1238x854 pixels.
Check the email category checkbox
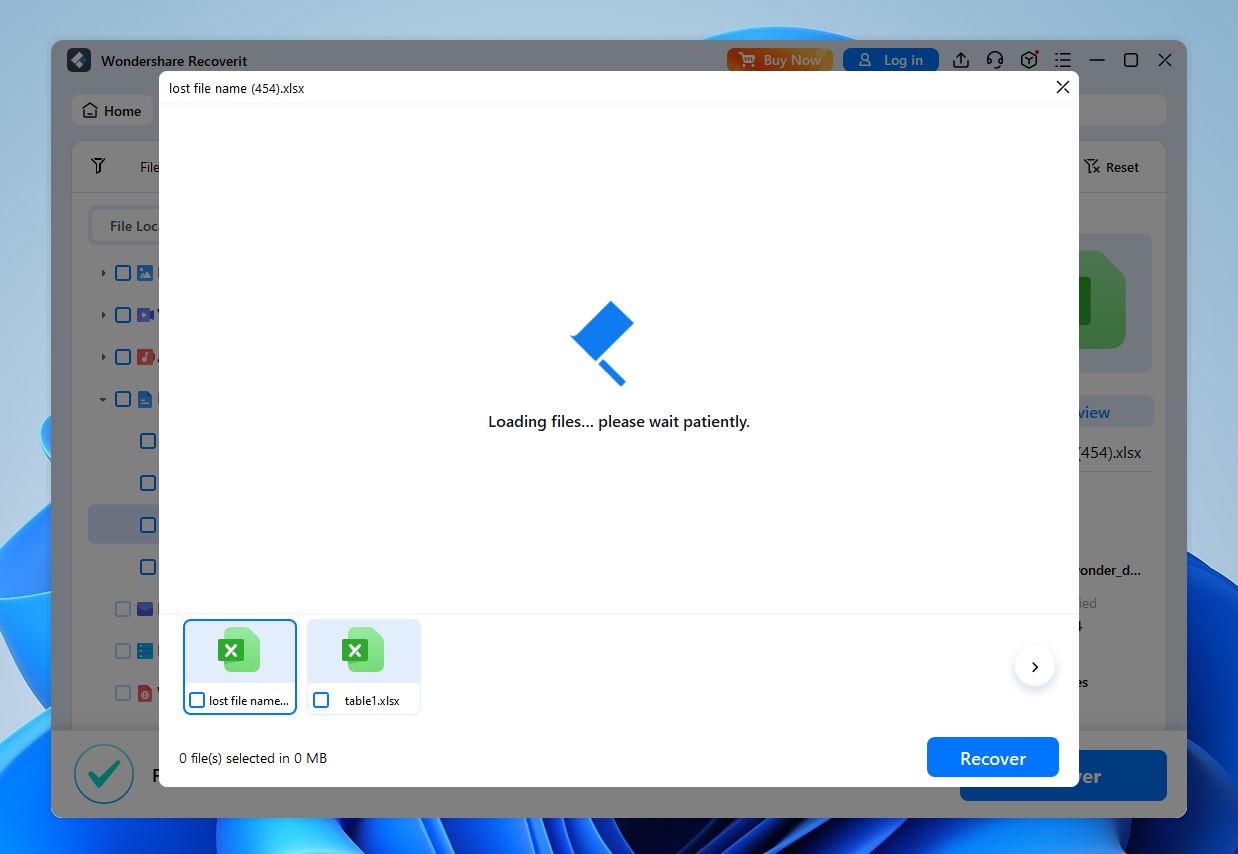(x=123, y=609)
